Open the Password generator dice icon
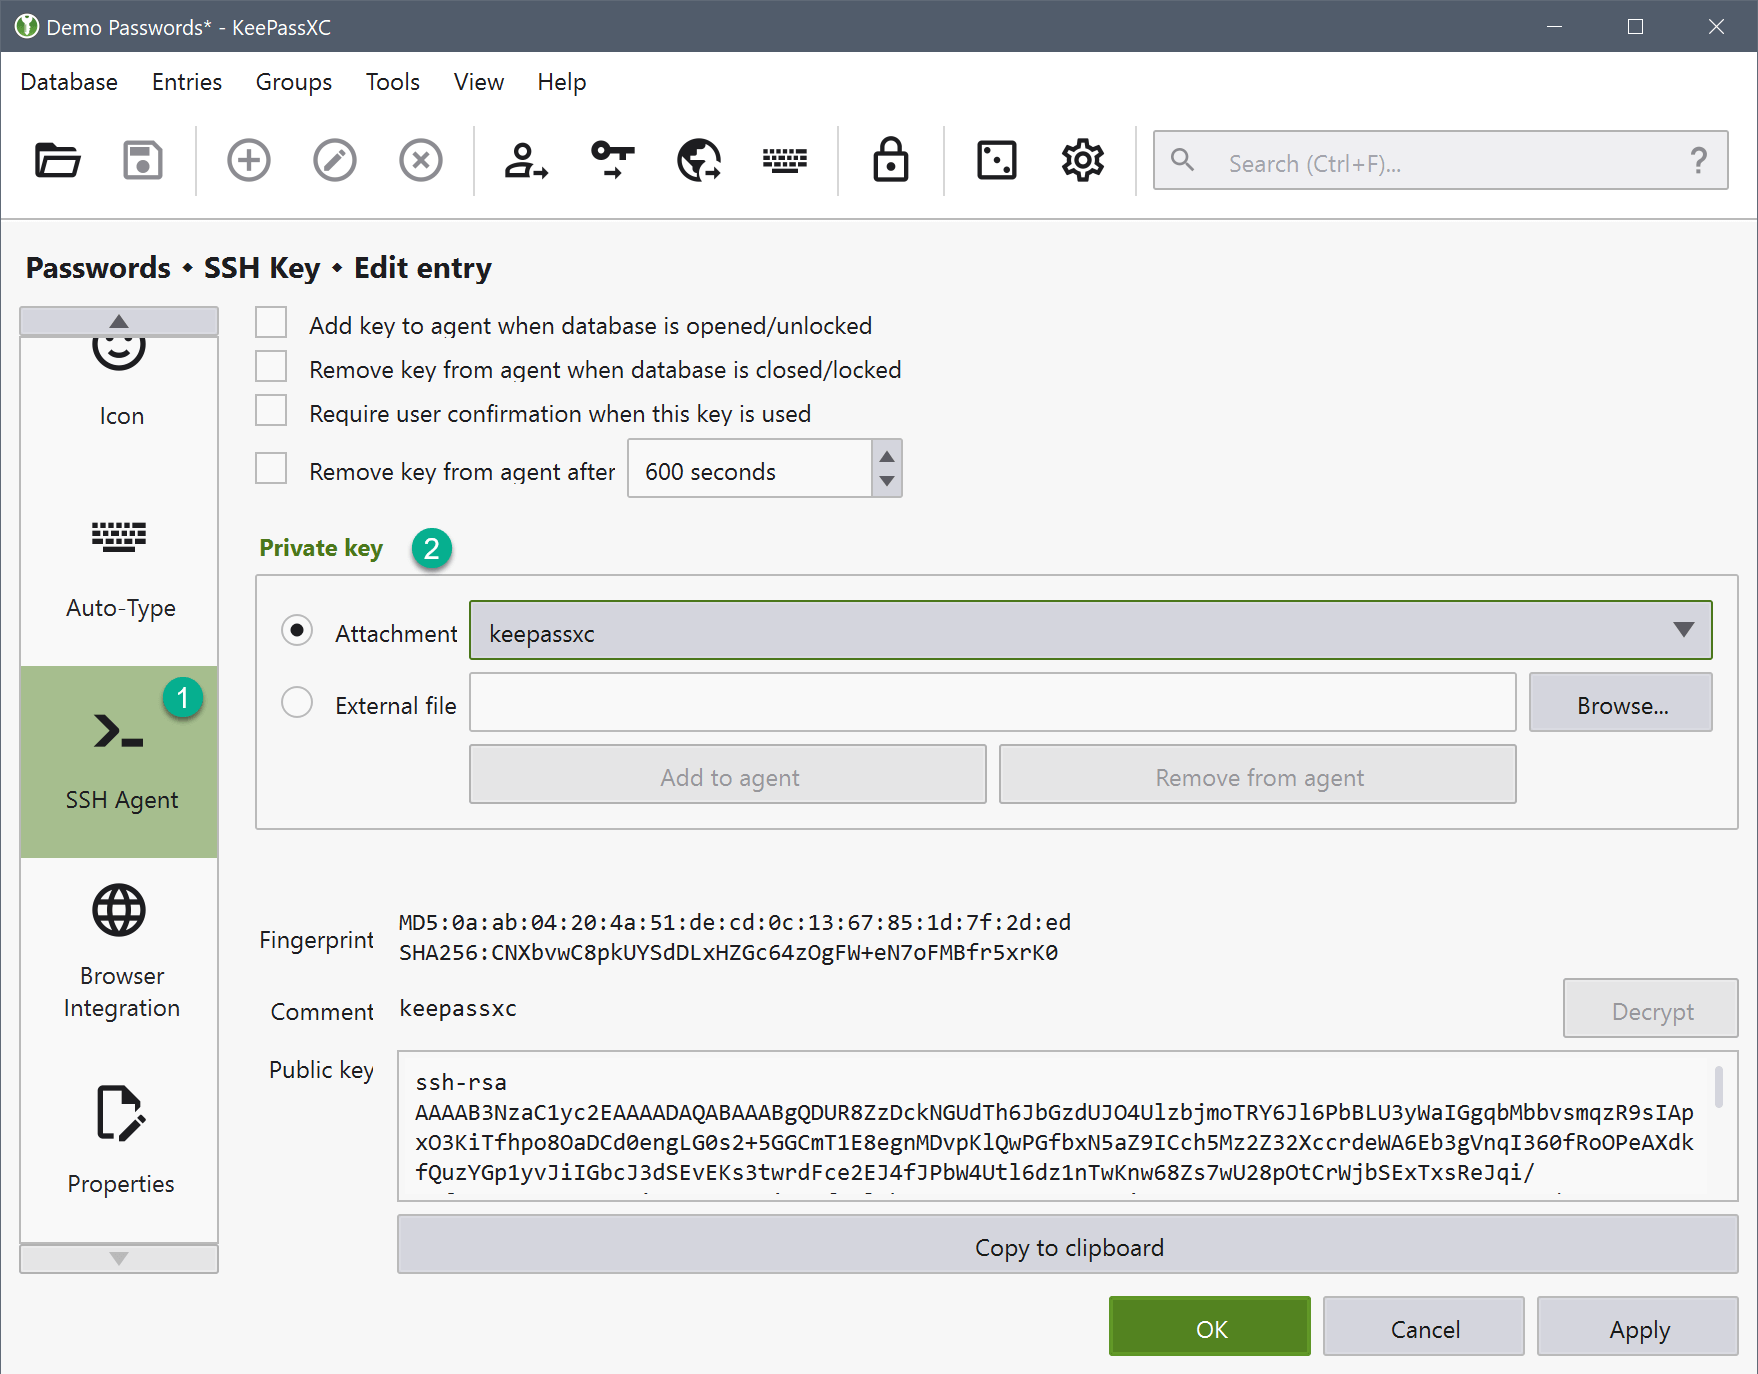 pyautogui.click(x=996, y=160)
